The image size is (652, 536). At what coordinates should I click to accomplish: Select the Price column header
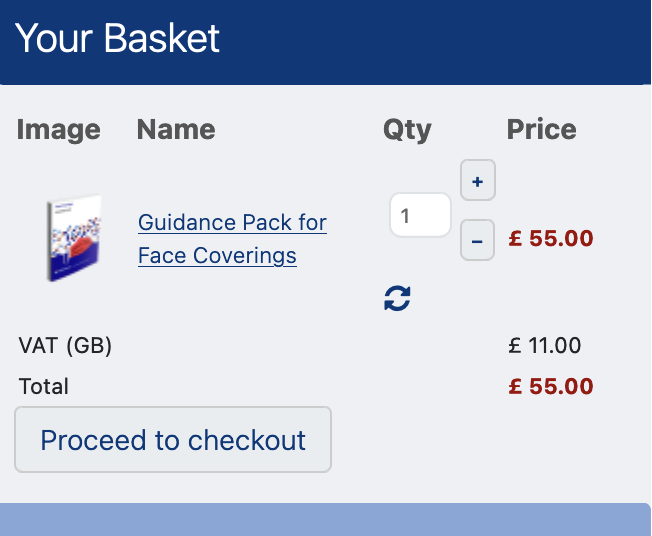pyautogui.click(x=541, y=129)
